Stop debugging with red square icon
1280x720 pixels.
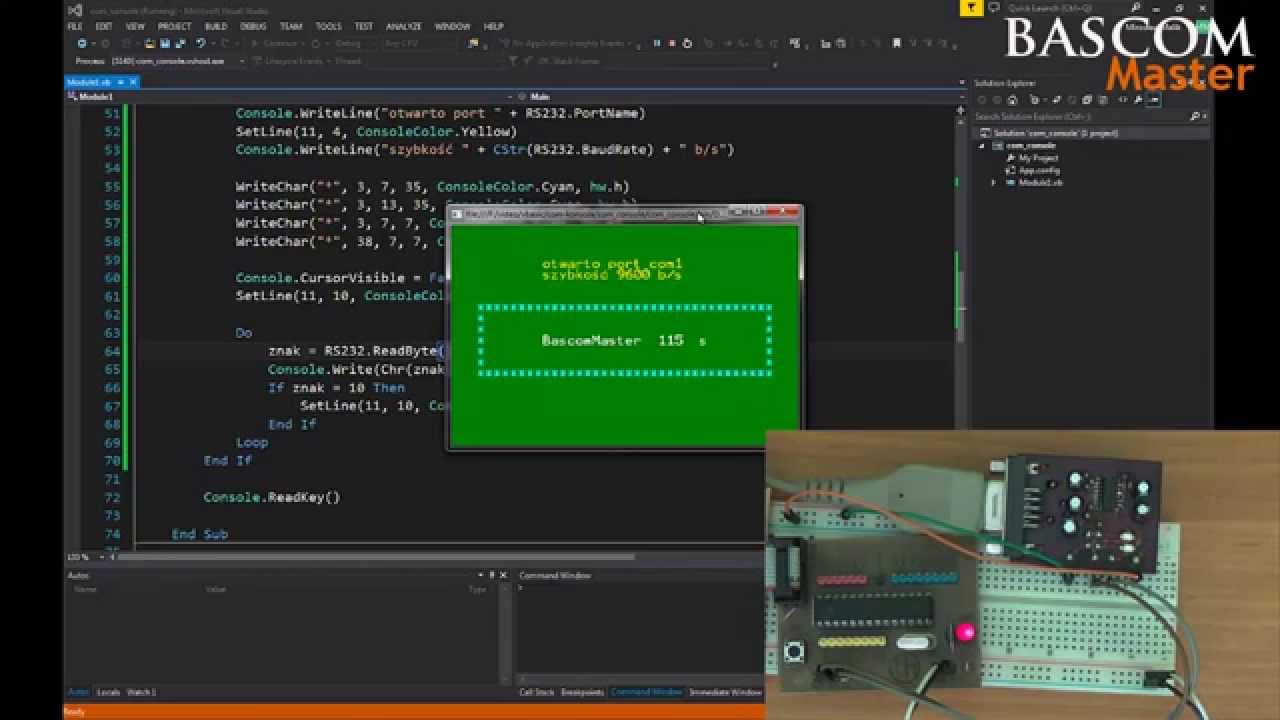(672, 44)
